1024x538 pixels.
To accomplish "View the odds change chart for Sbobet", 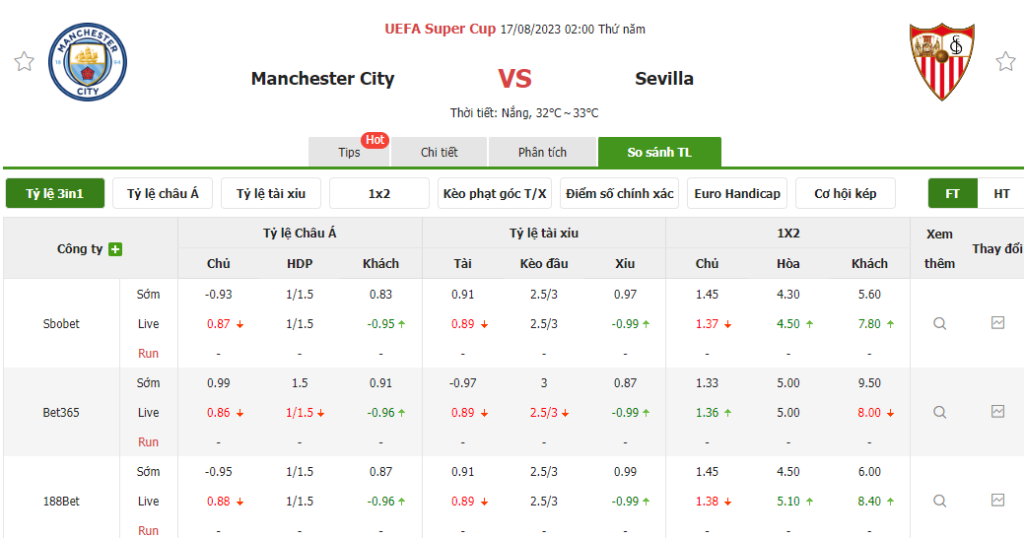I will (997, 323).
